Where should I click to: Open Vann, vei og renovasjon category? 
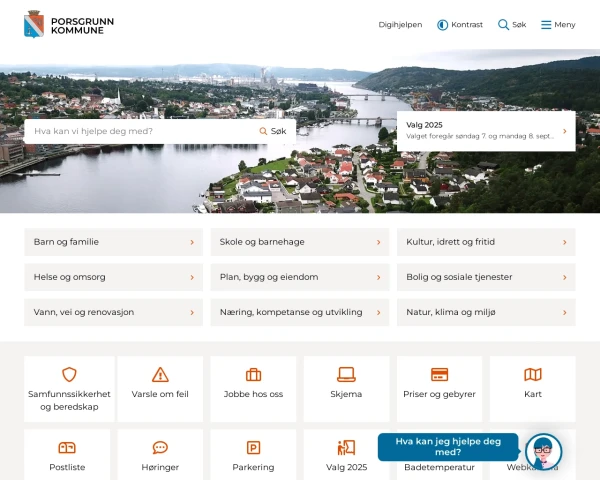pyautogui.click(x=114, y=312)
